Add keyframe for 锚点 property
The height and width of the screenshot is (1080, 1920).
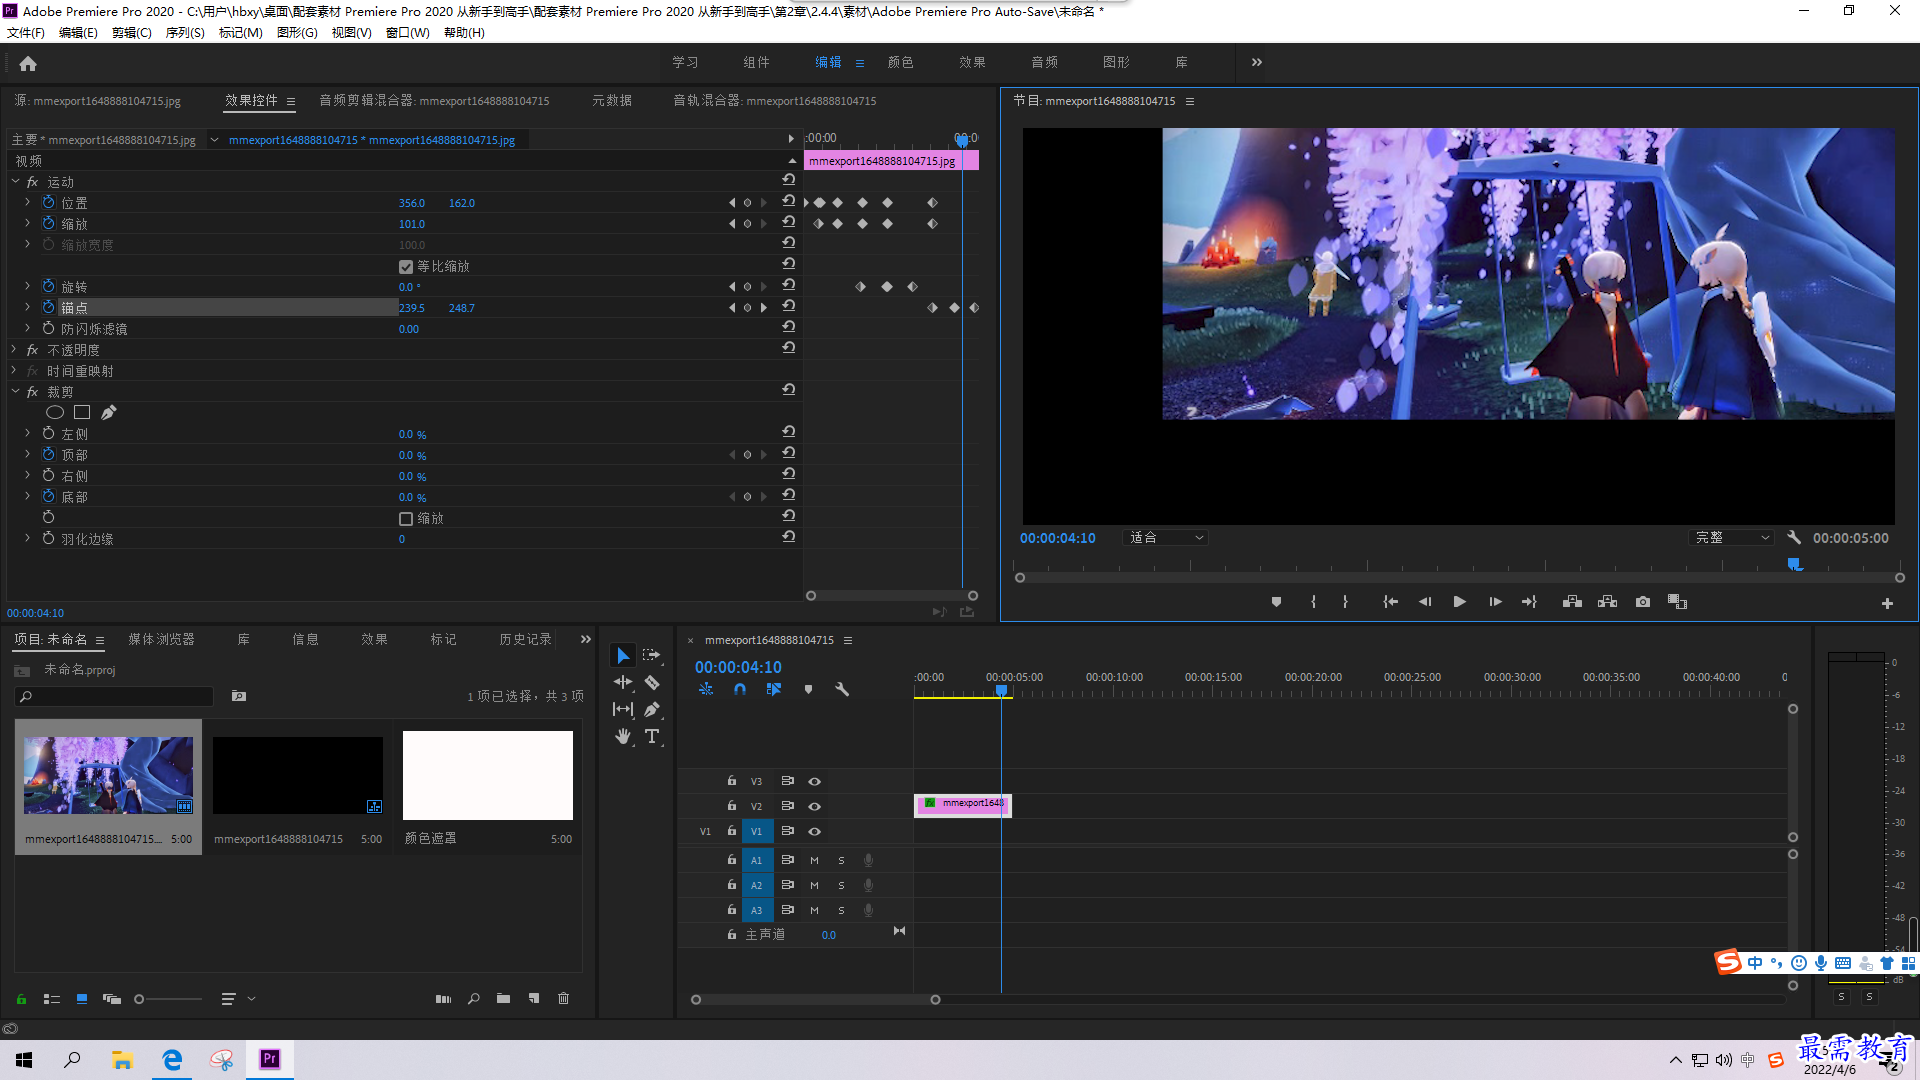coord(747,308)
